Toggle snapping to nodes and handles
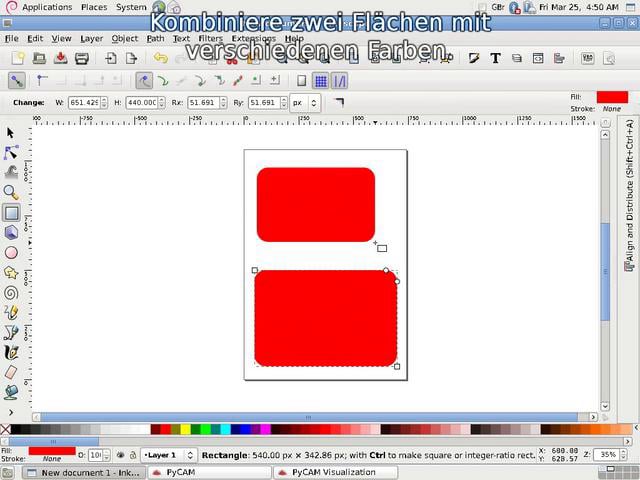 (x=144, y=81)
